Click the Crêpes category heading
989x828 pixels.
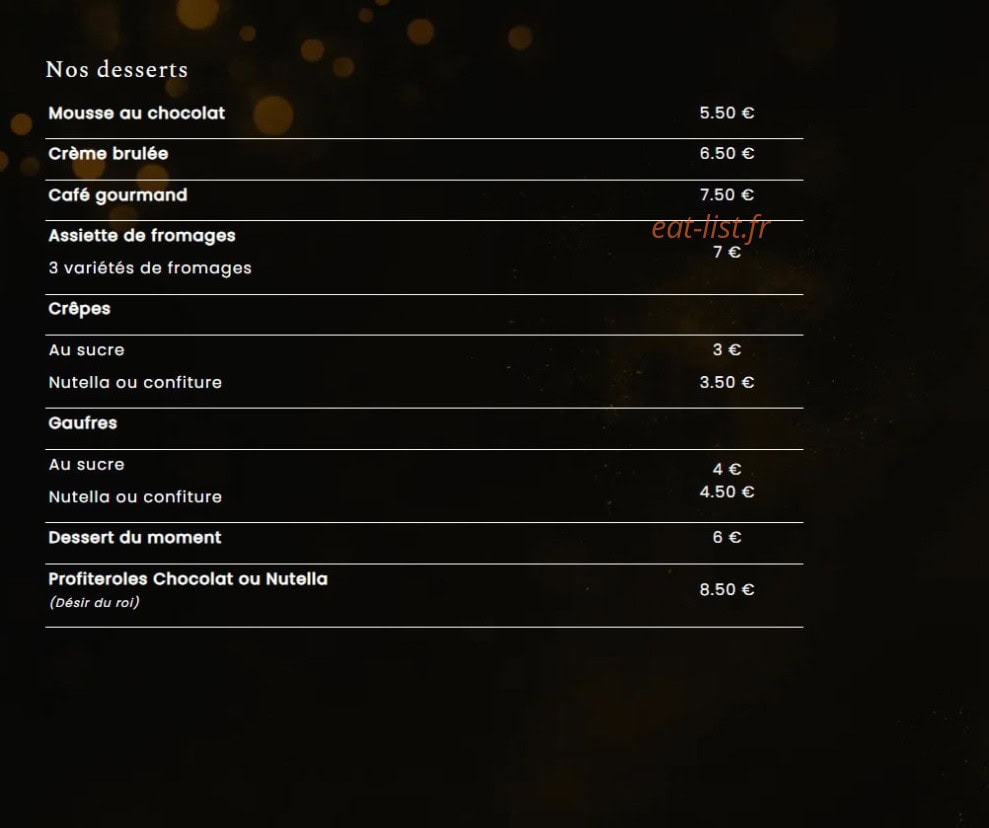79,309
